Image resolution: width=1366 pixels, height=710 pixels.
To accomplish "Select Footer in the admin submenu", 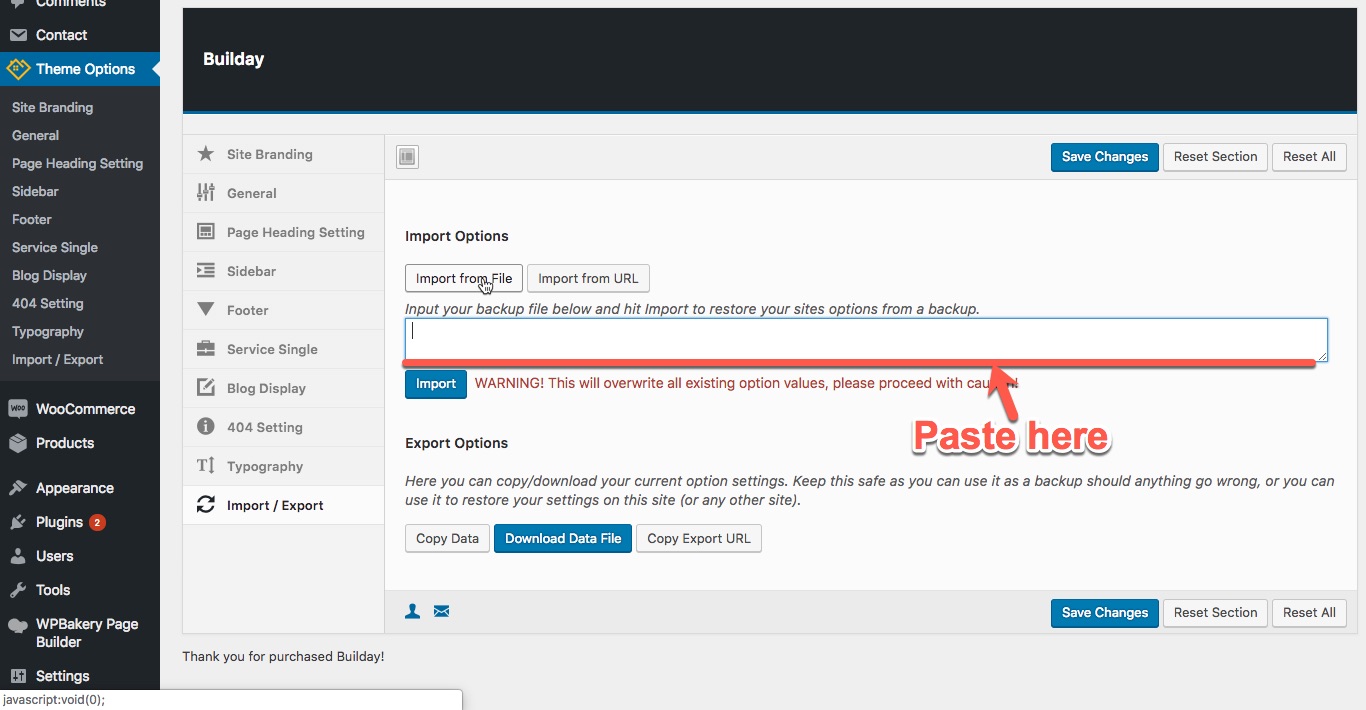I will tap(31, 219).
